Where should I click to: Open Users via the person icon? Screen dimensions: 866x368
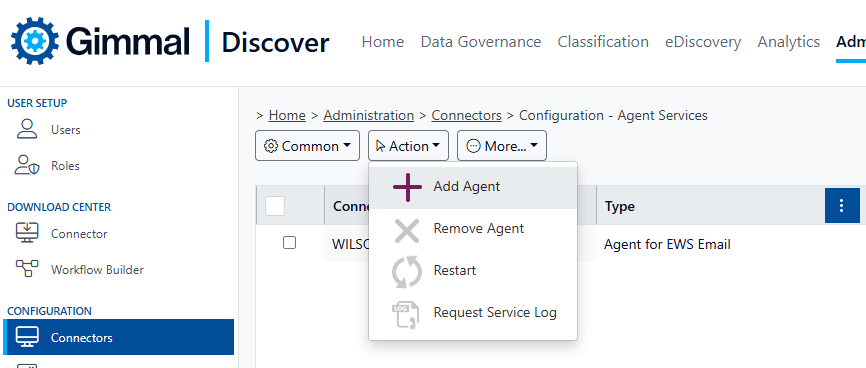27,129
